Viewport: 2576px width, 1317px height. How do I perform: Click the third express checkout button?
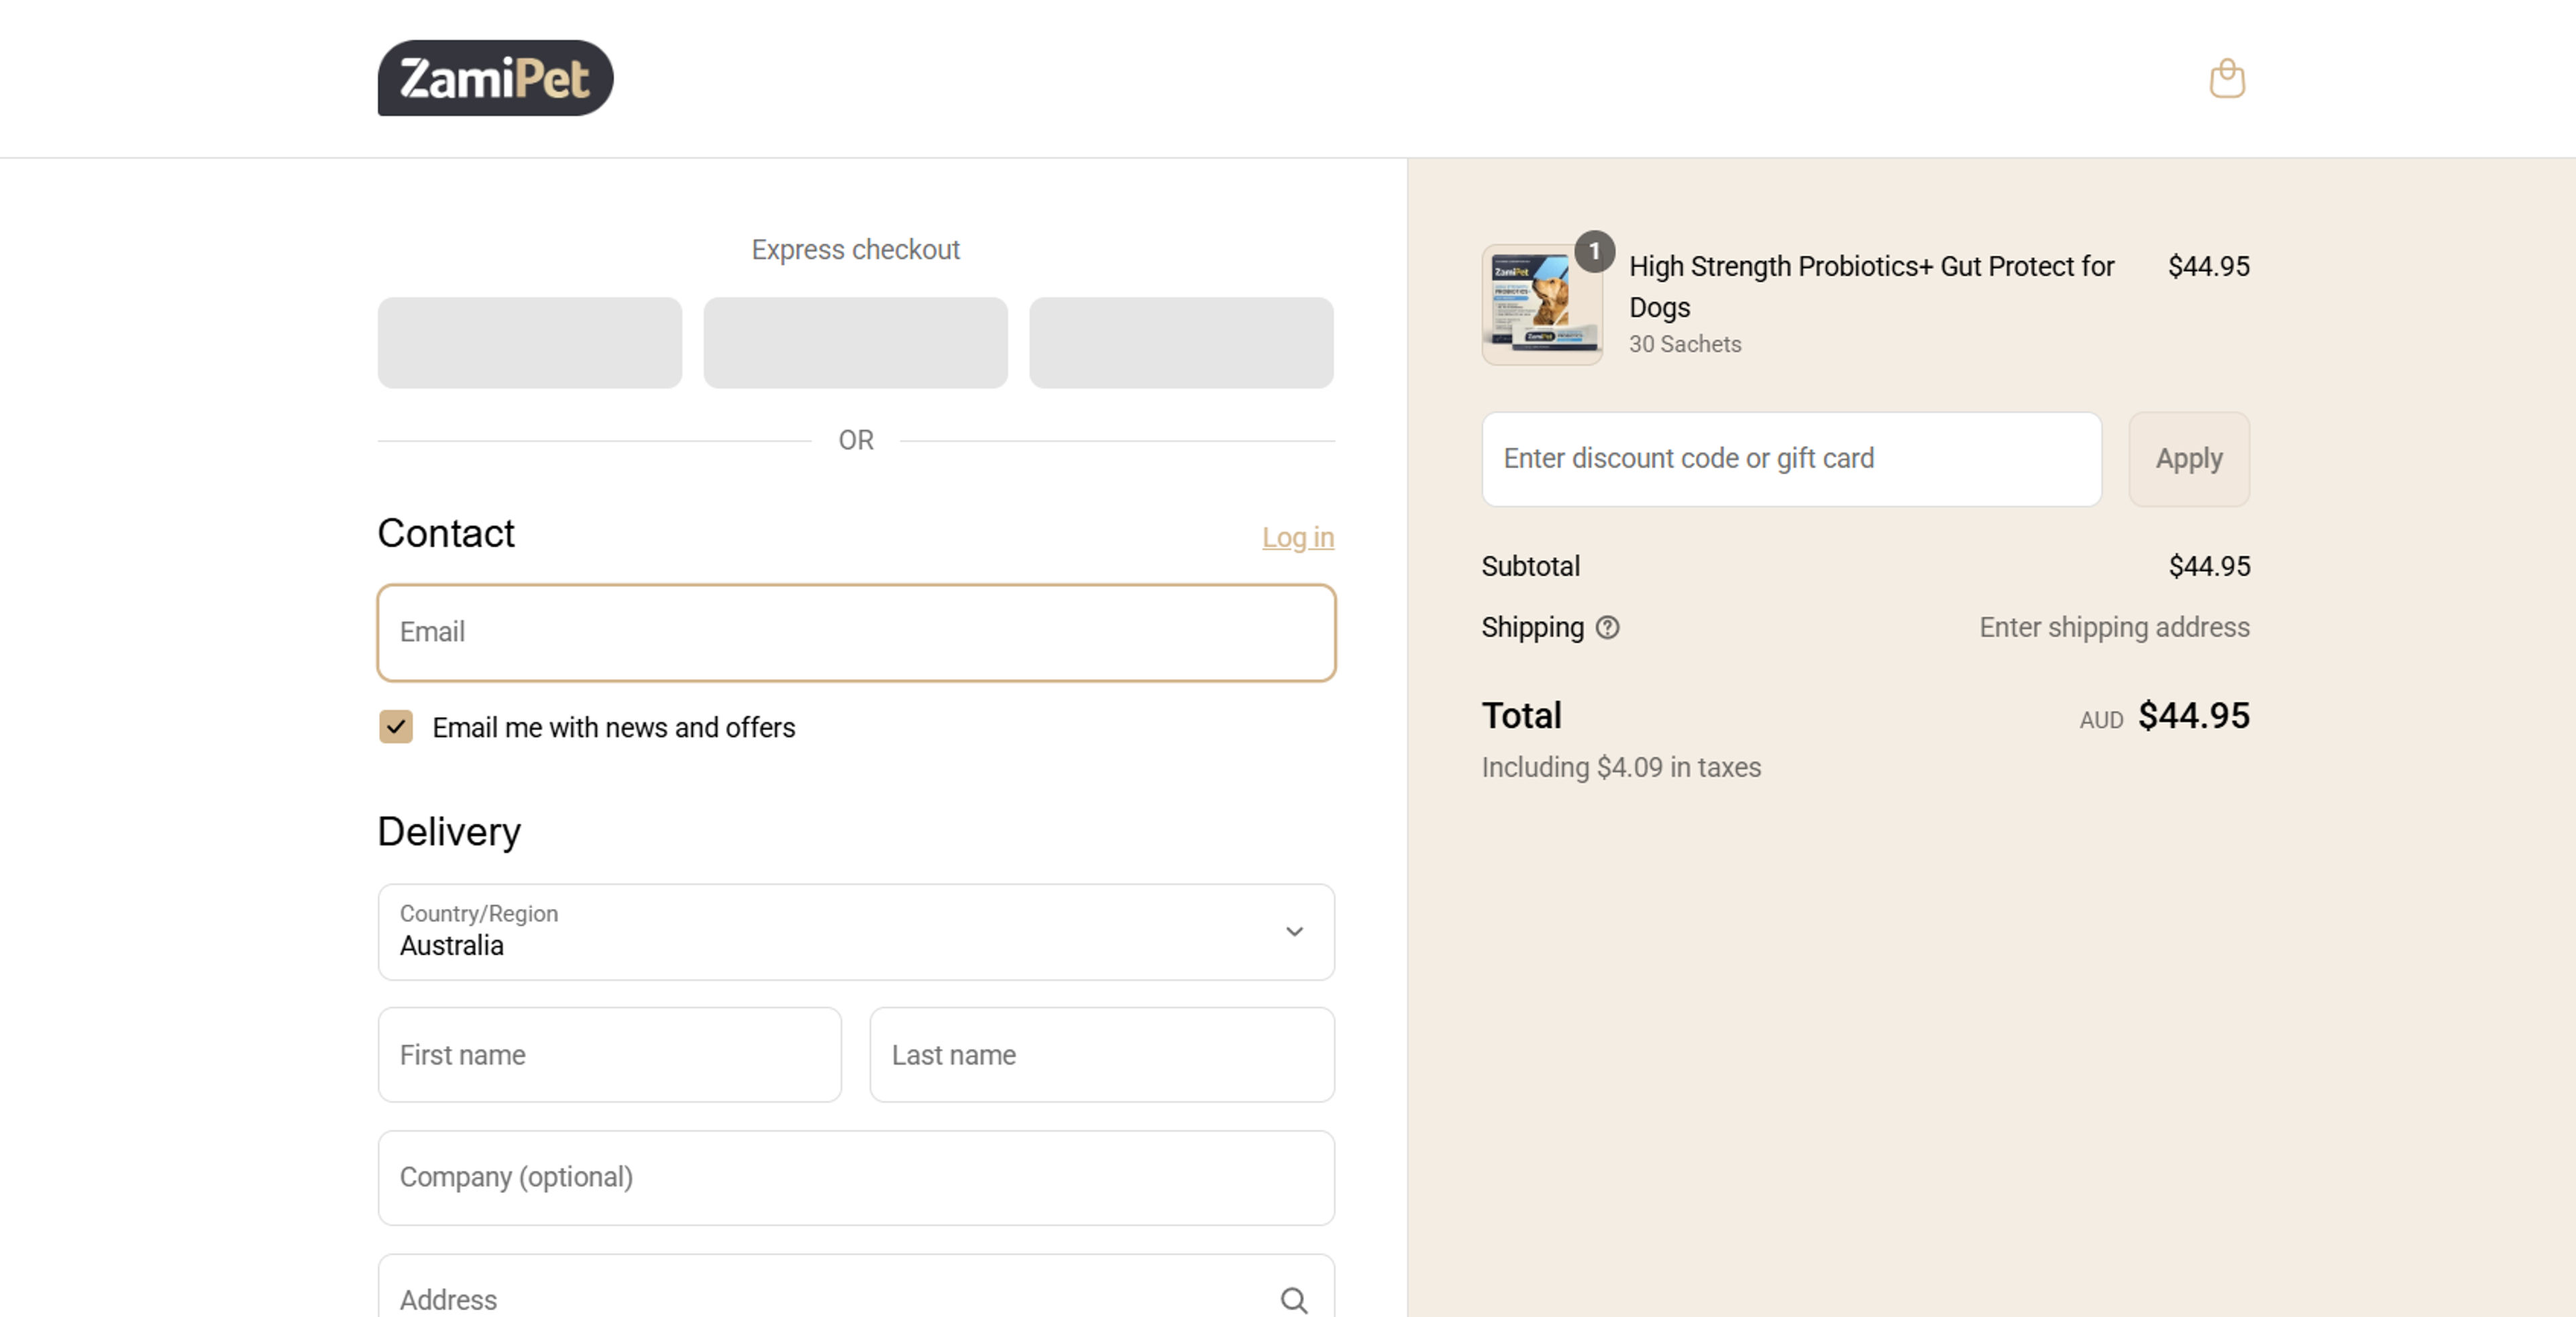pyautogui.click(x=1181, y=343)
